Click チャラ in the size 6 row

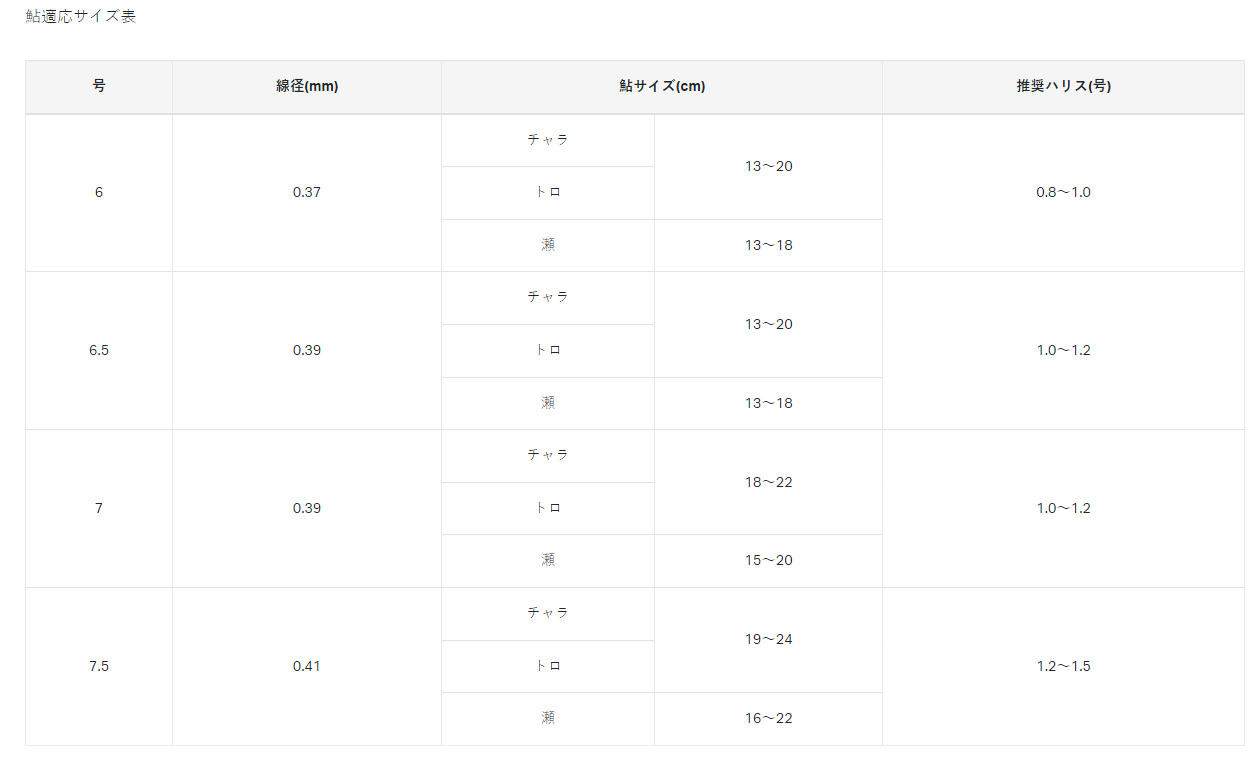click(548, 140)
